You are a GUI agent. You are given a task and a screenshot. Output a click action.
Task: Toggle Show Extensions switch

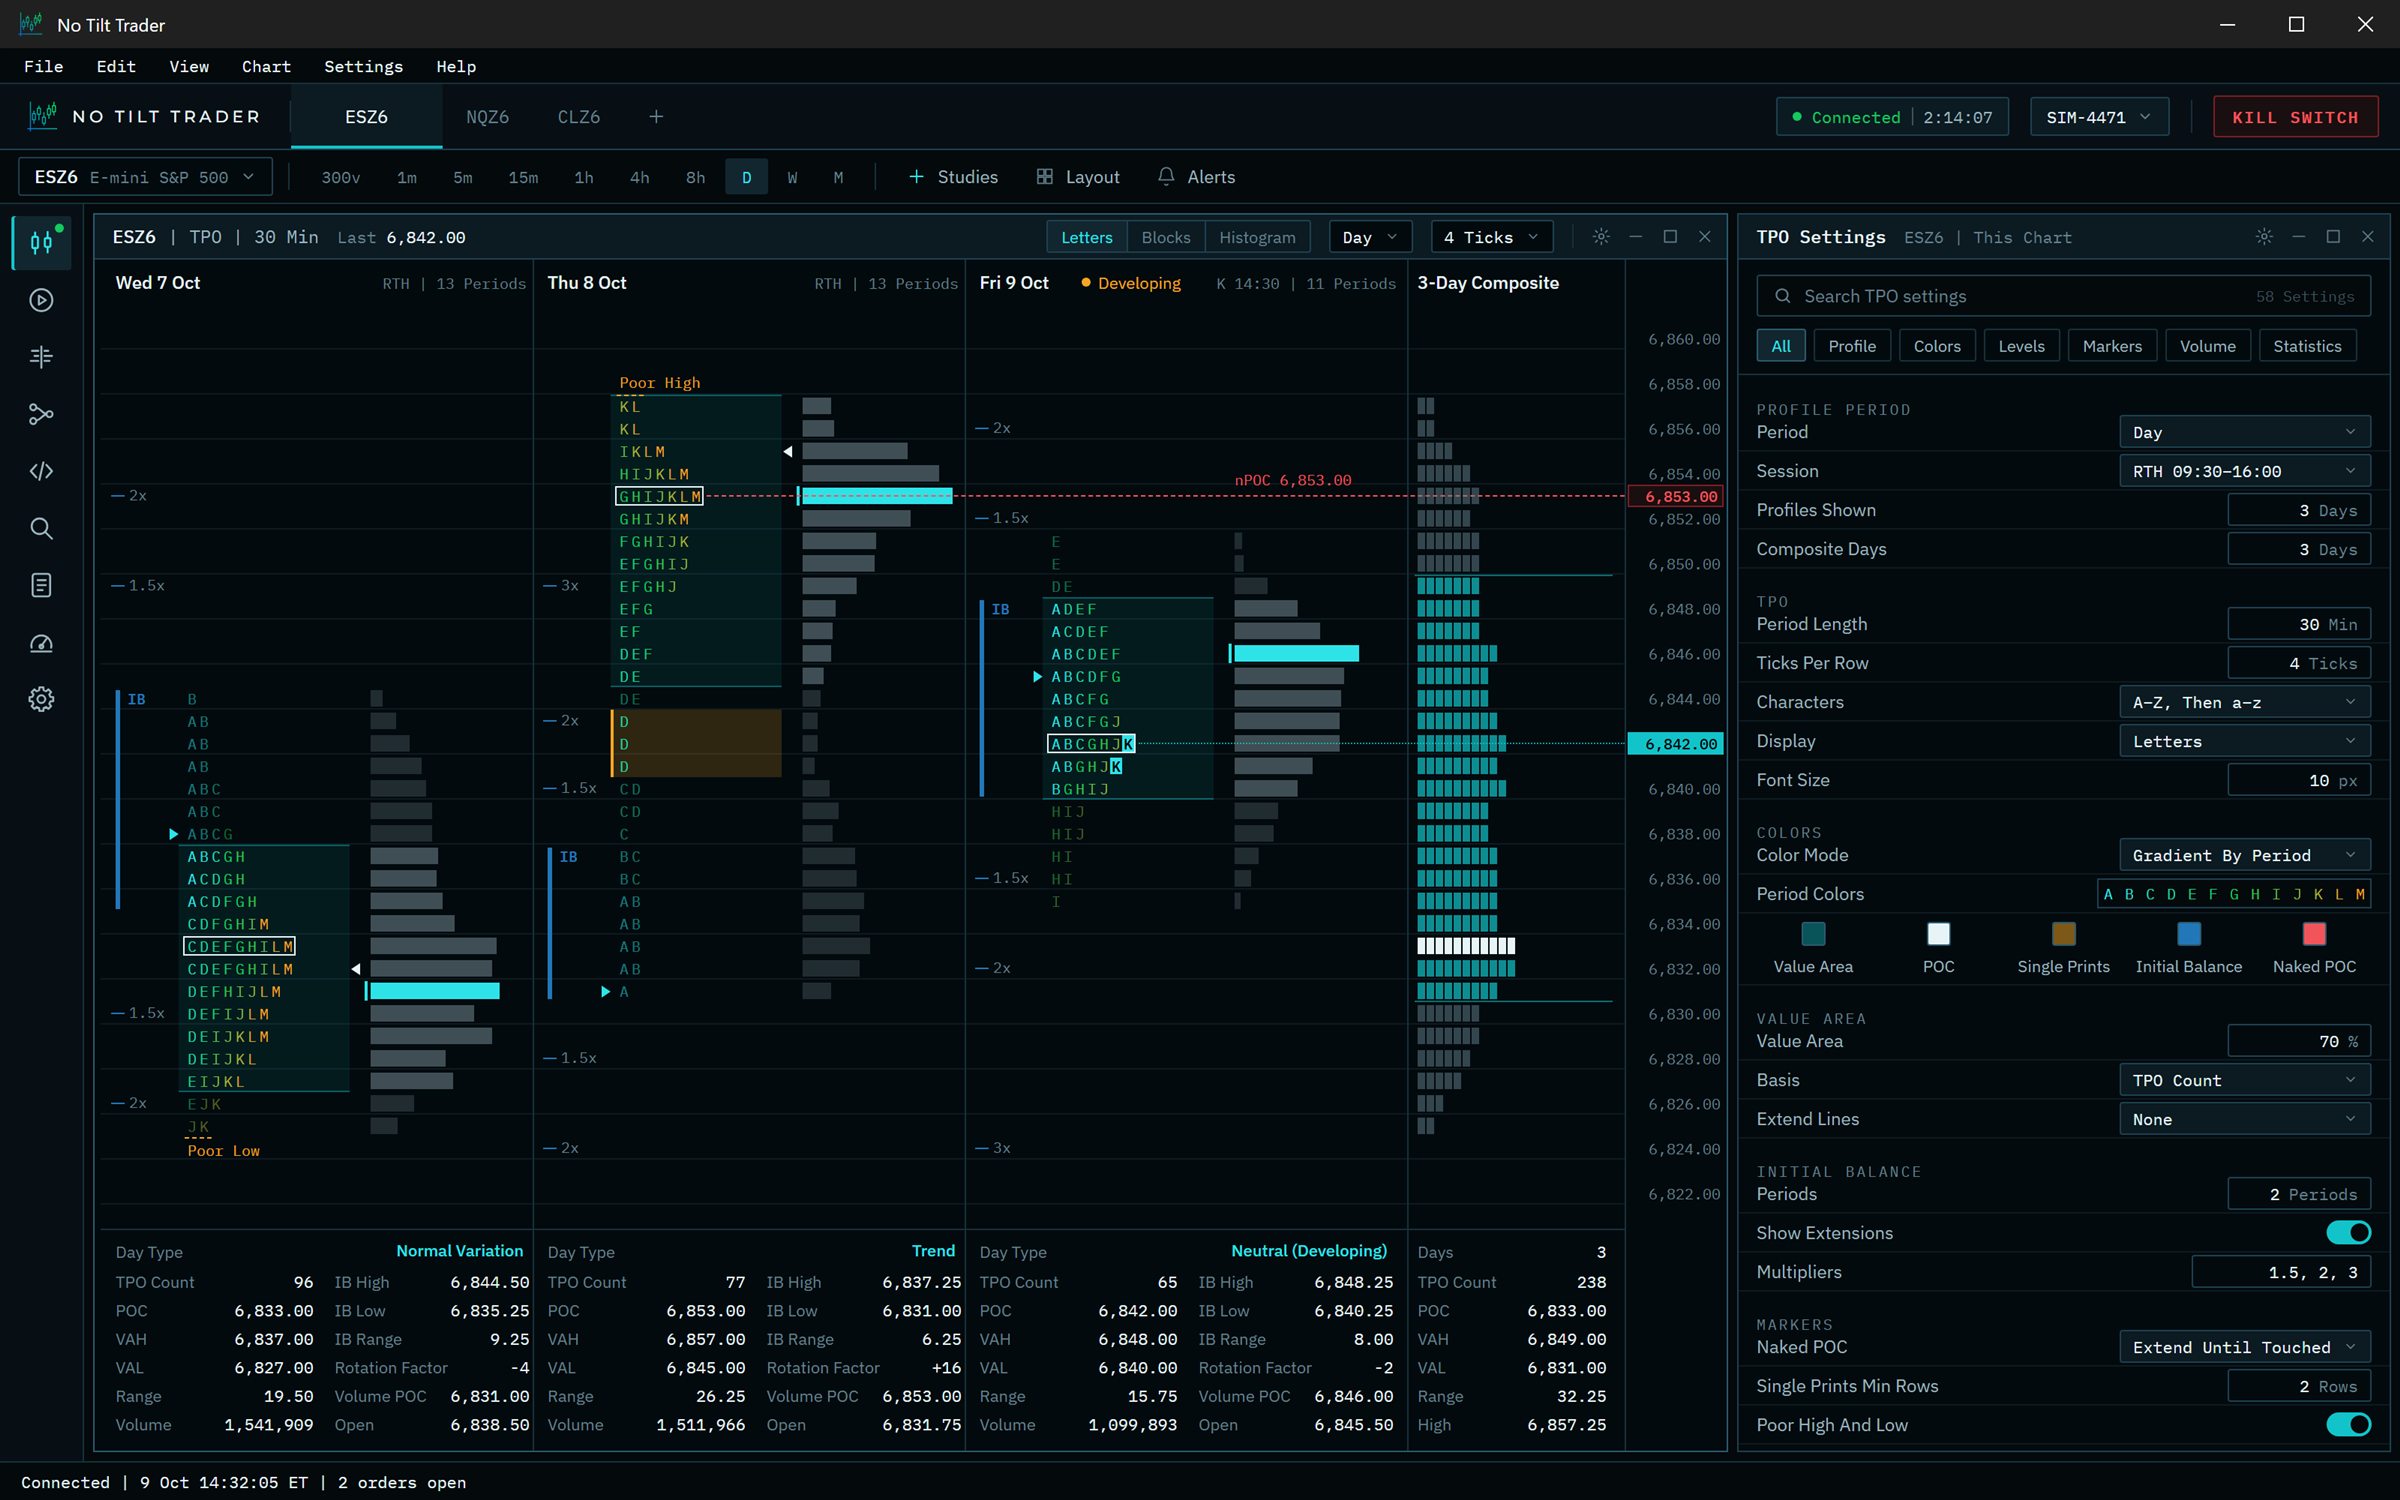[x=2348, y=1233]
